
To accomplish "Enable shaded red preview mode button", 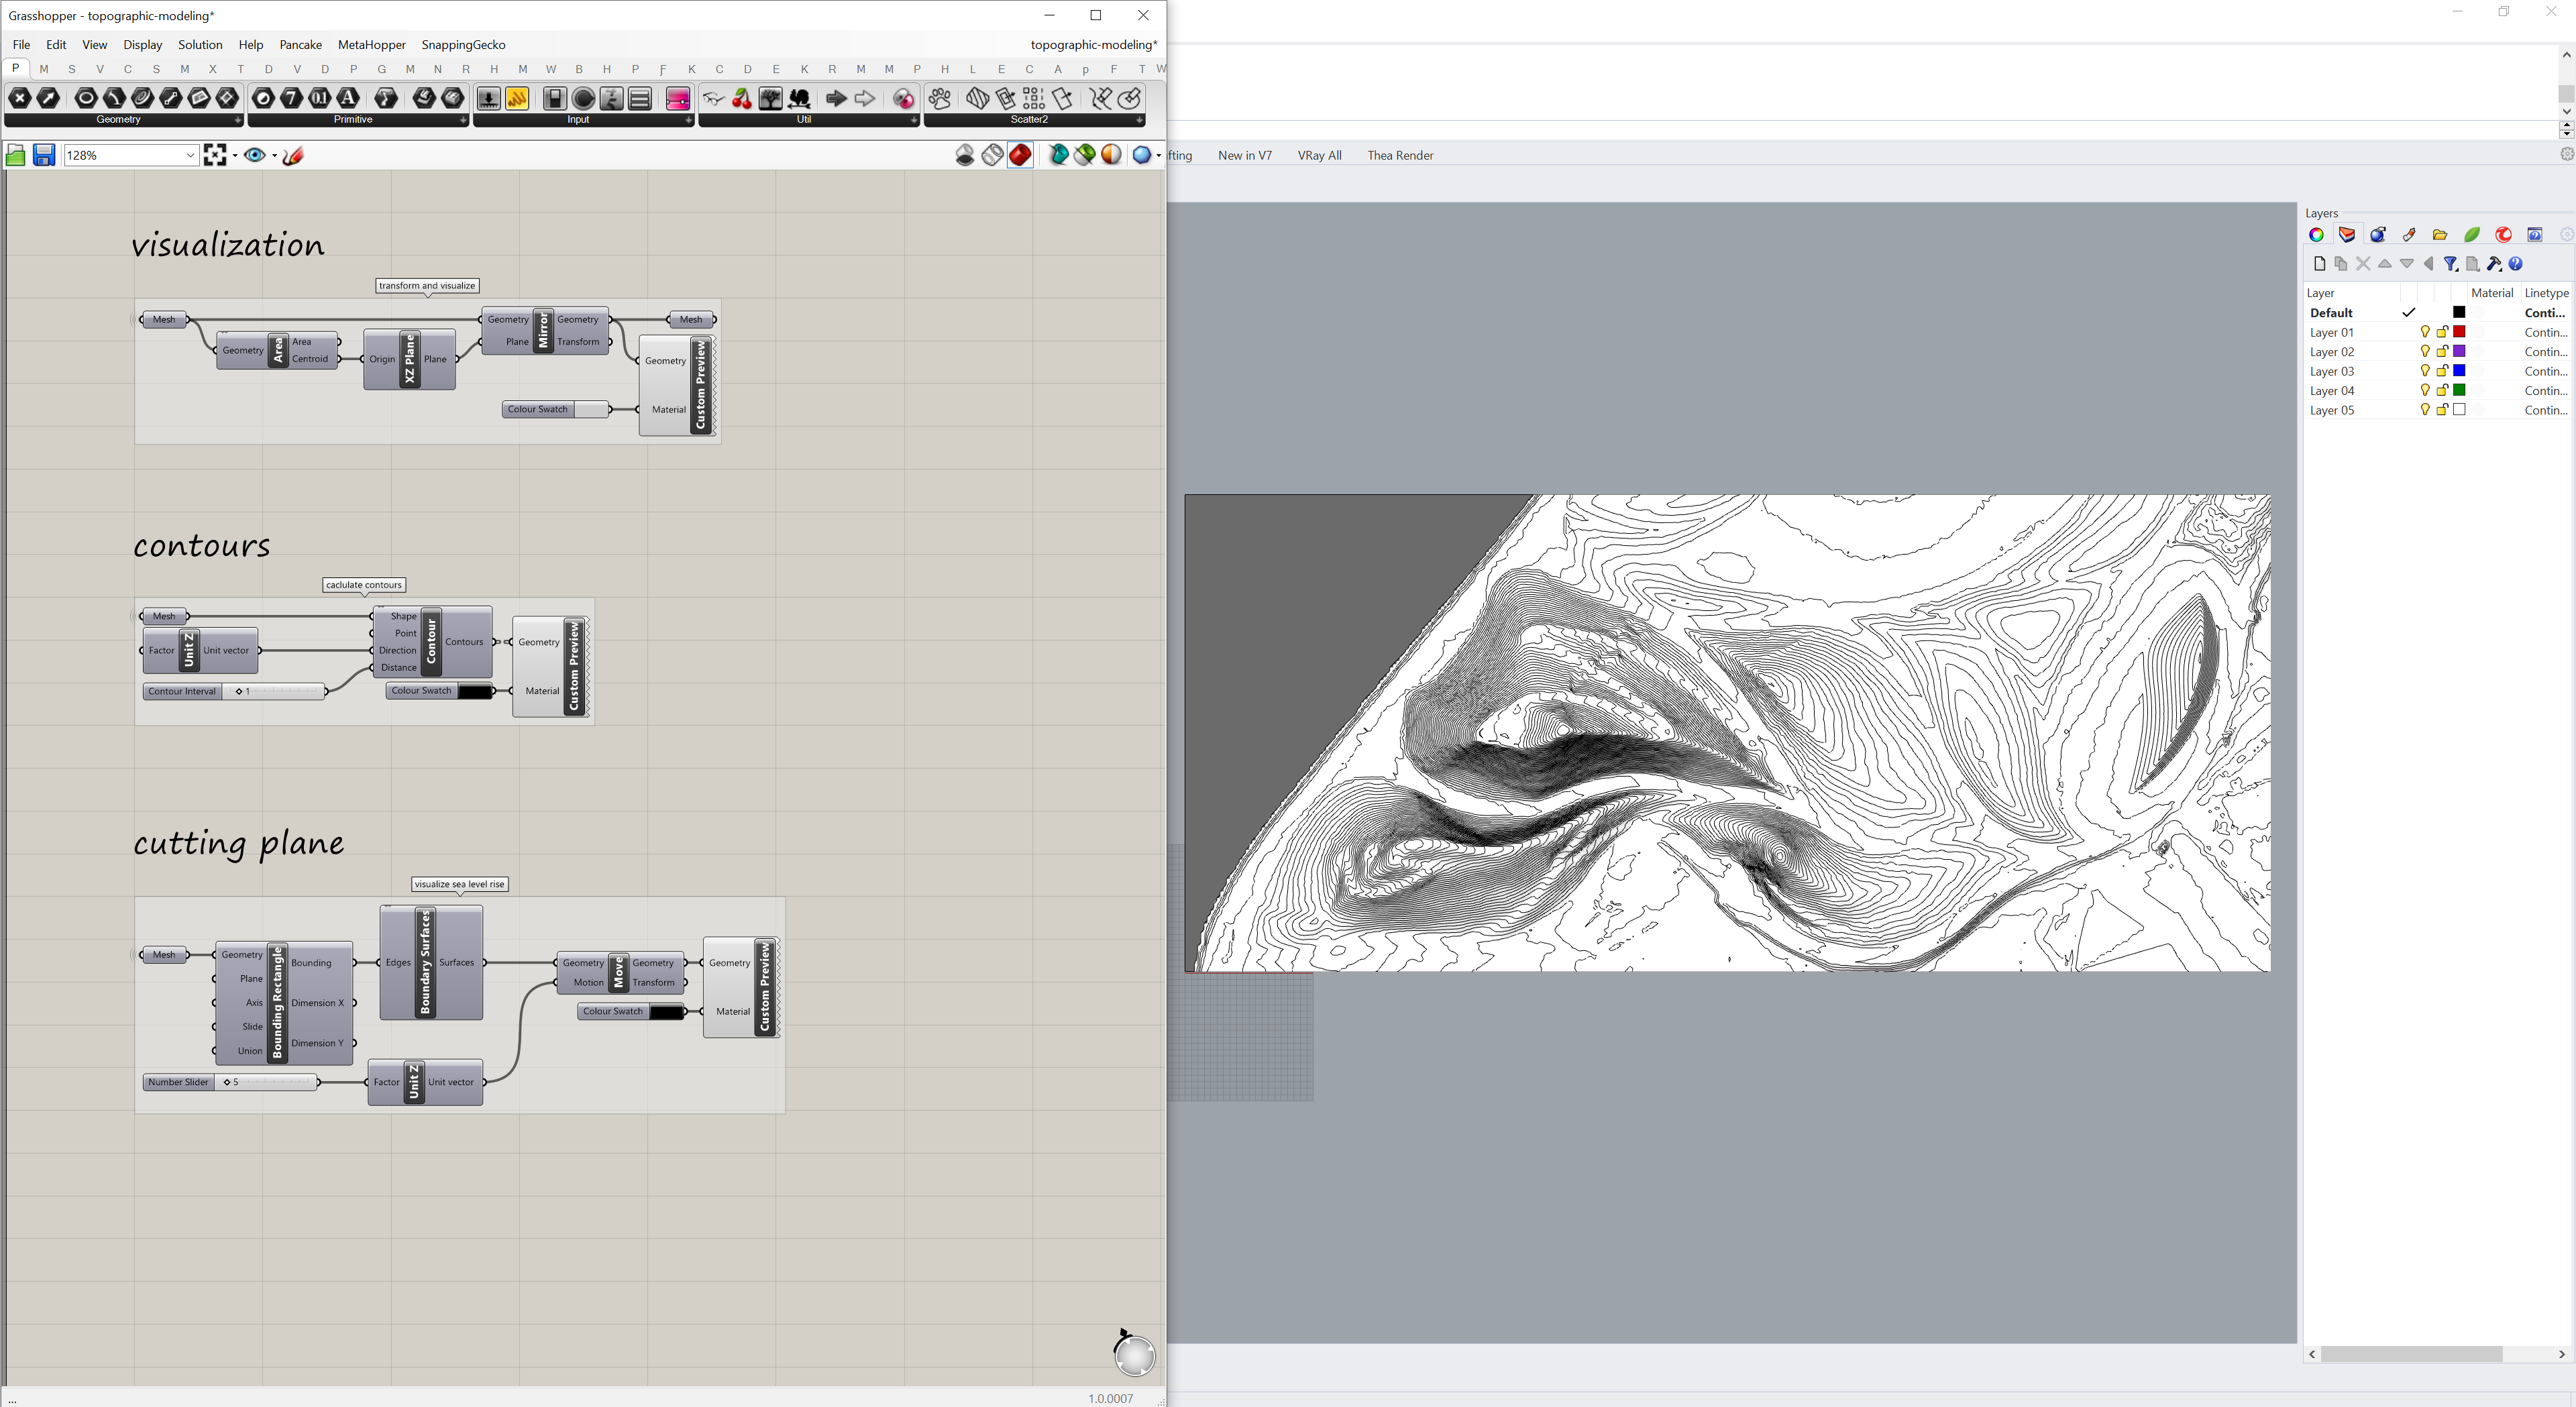I will [1020, 155].
